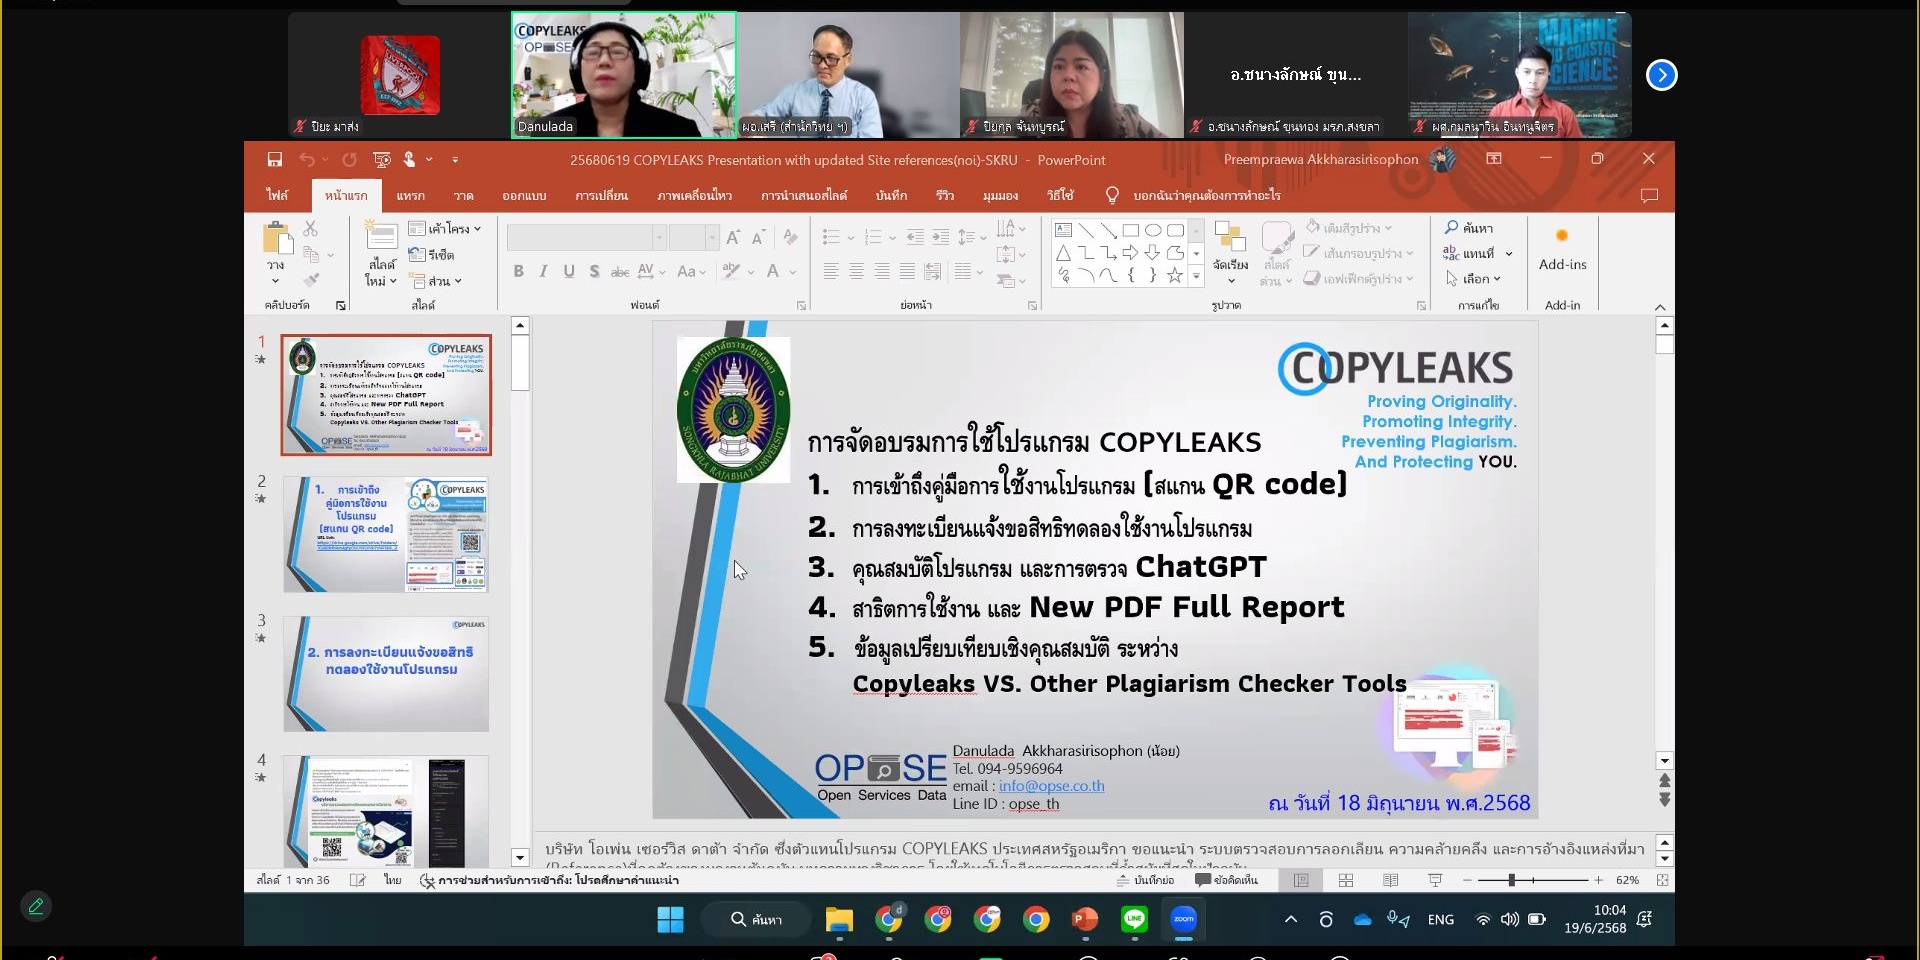Open the Layout (เค้าโครง) dropdown

[x=445, y=229]
